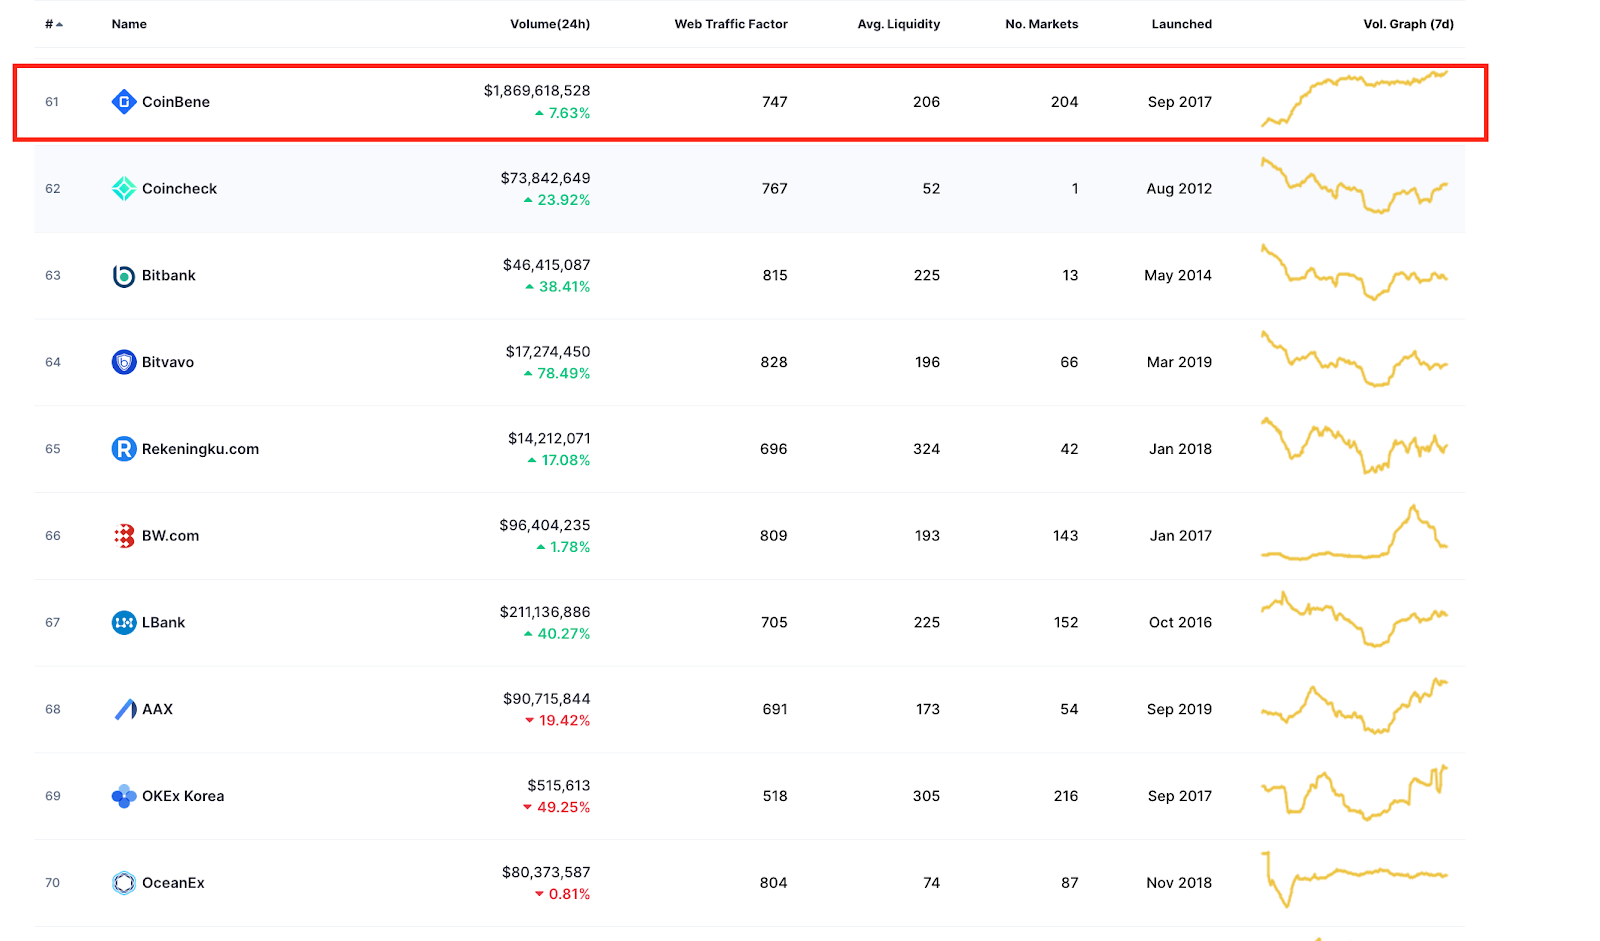Click the Vol. Graph (7d) header

click(1409, 24)
